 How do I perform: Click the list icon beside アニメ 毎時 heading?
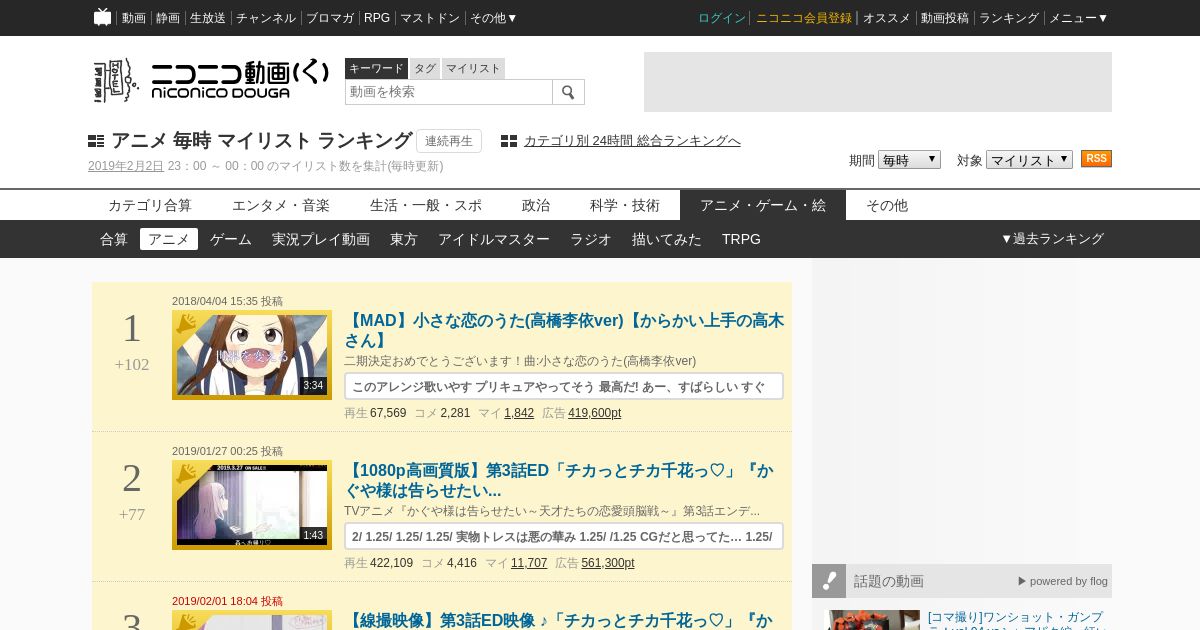pyautogui.click(x=96, y=141)
